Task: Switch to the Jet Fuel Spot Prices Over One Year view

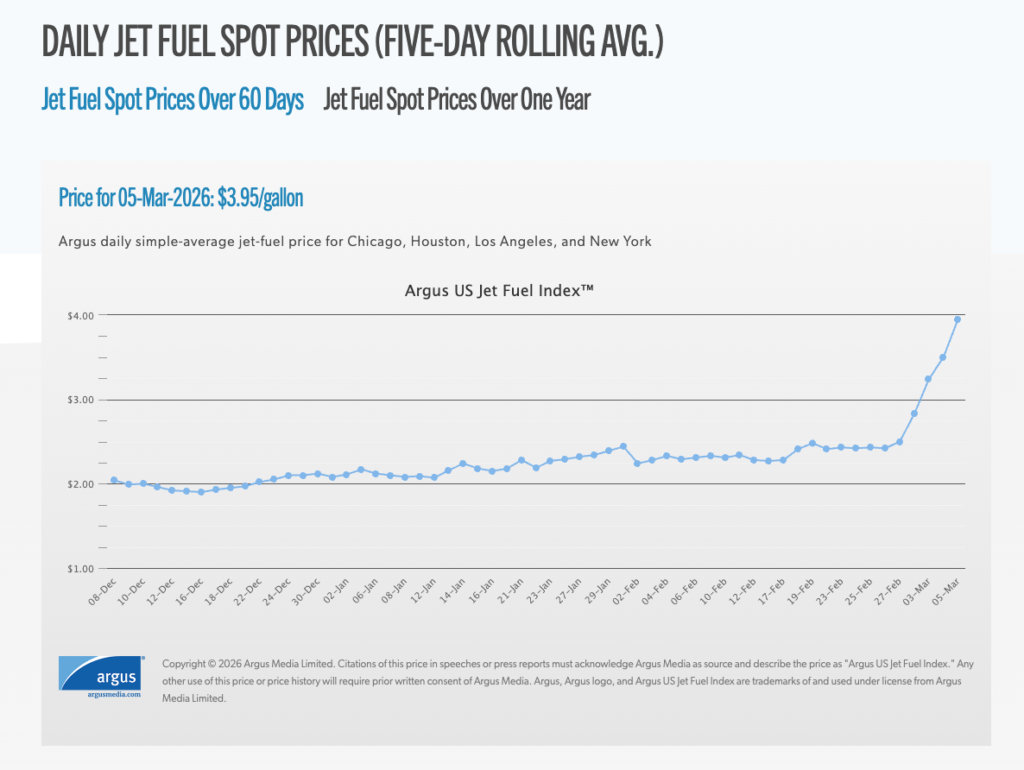Action: [457, 99]
